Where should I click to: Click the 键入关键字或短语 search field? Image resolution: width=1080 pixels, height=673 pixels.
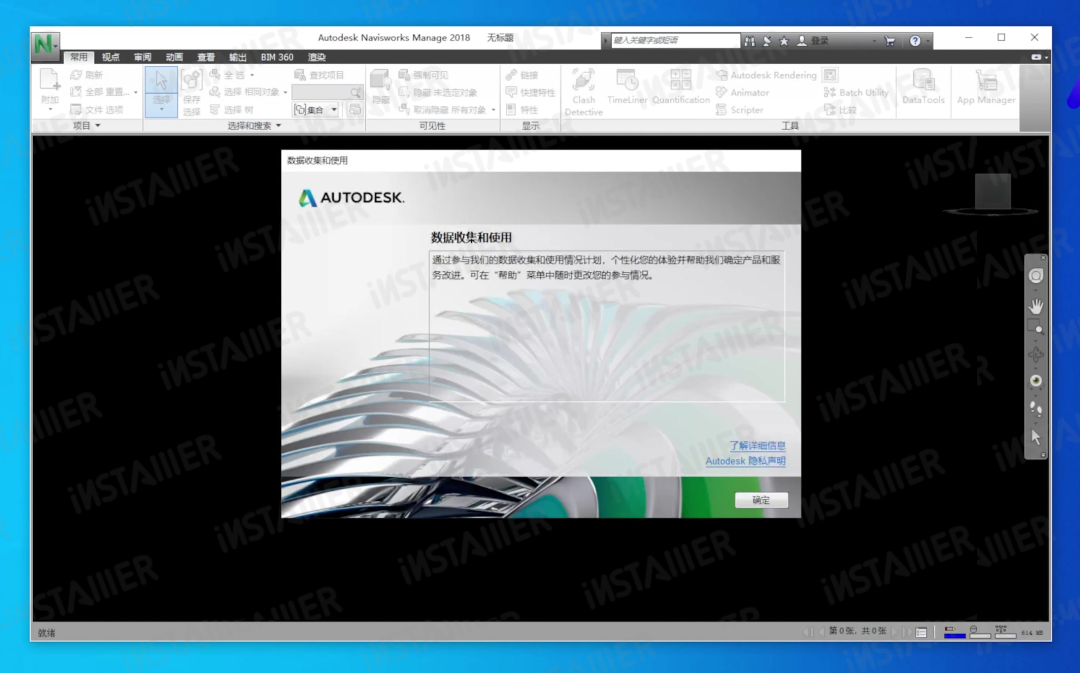click(675, 41)
